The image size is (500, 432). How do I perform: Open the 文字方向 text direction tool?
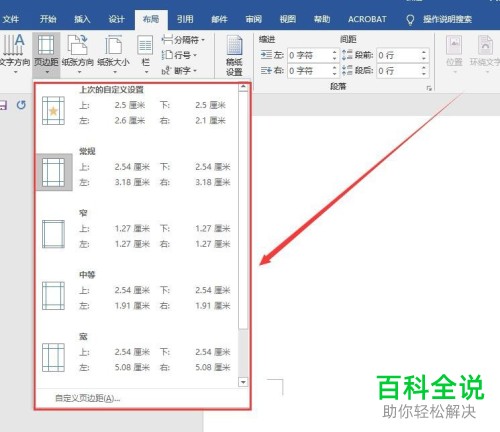[x=14, y=53]
